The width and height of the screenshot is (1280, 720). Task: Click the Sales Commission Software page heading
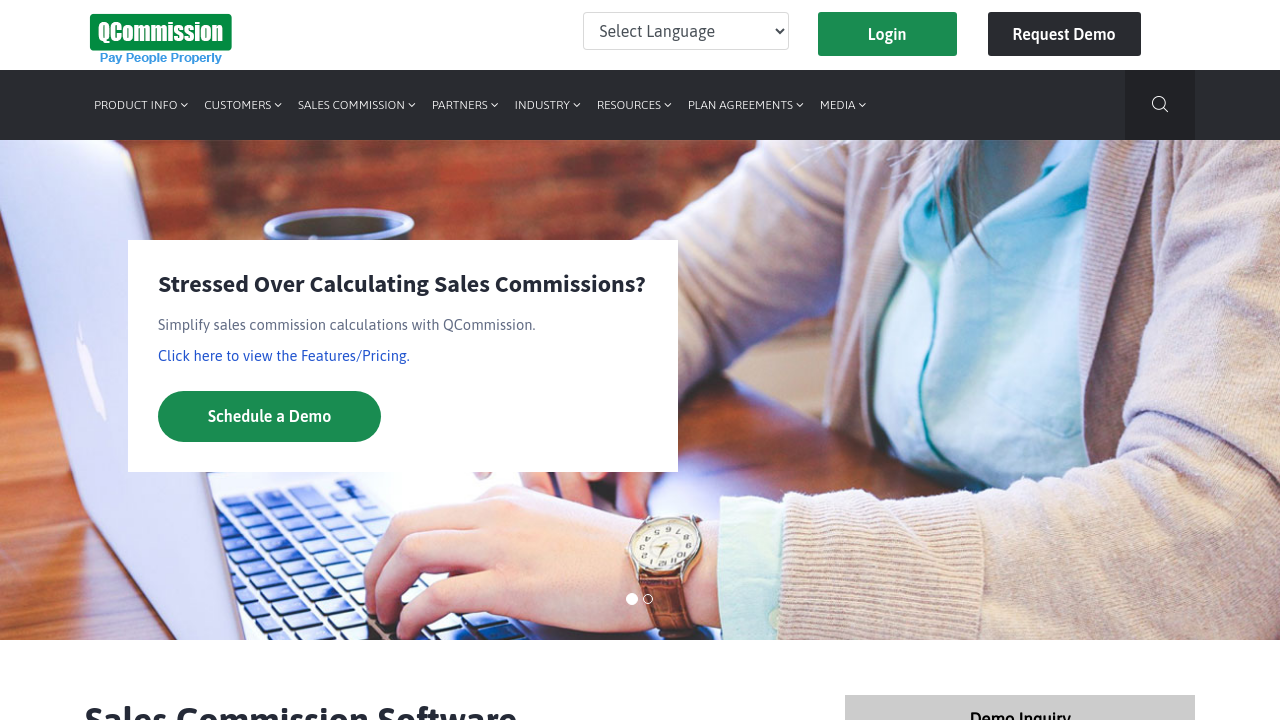pos(300,710)
